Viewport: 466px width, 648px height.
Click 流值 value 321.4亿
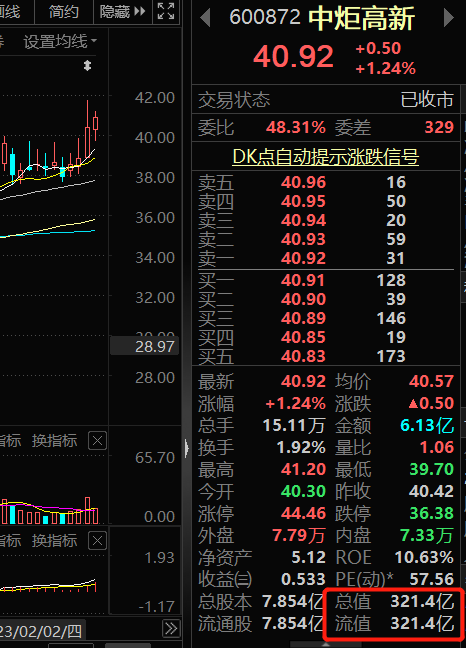pyautogui.click(x=422, y=624)
